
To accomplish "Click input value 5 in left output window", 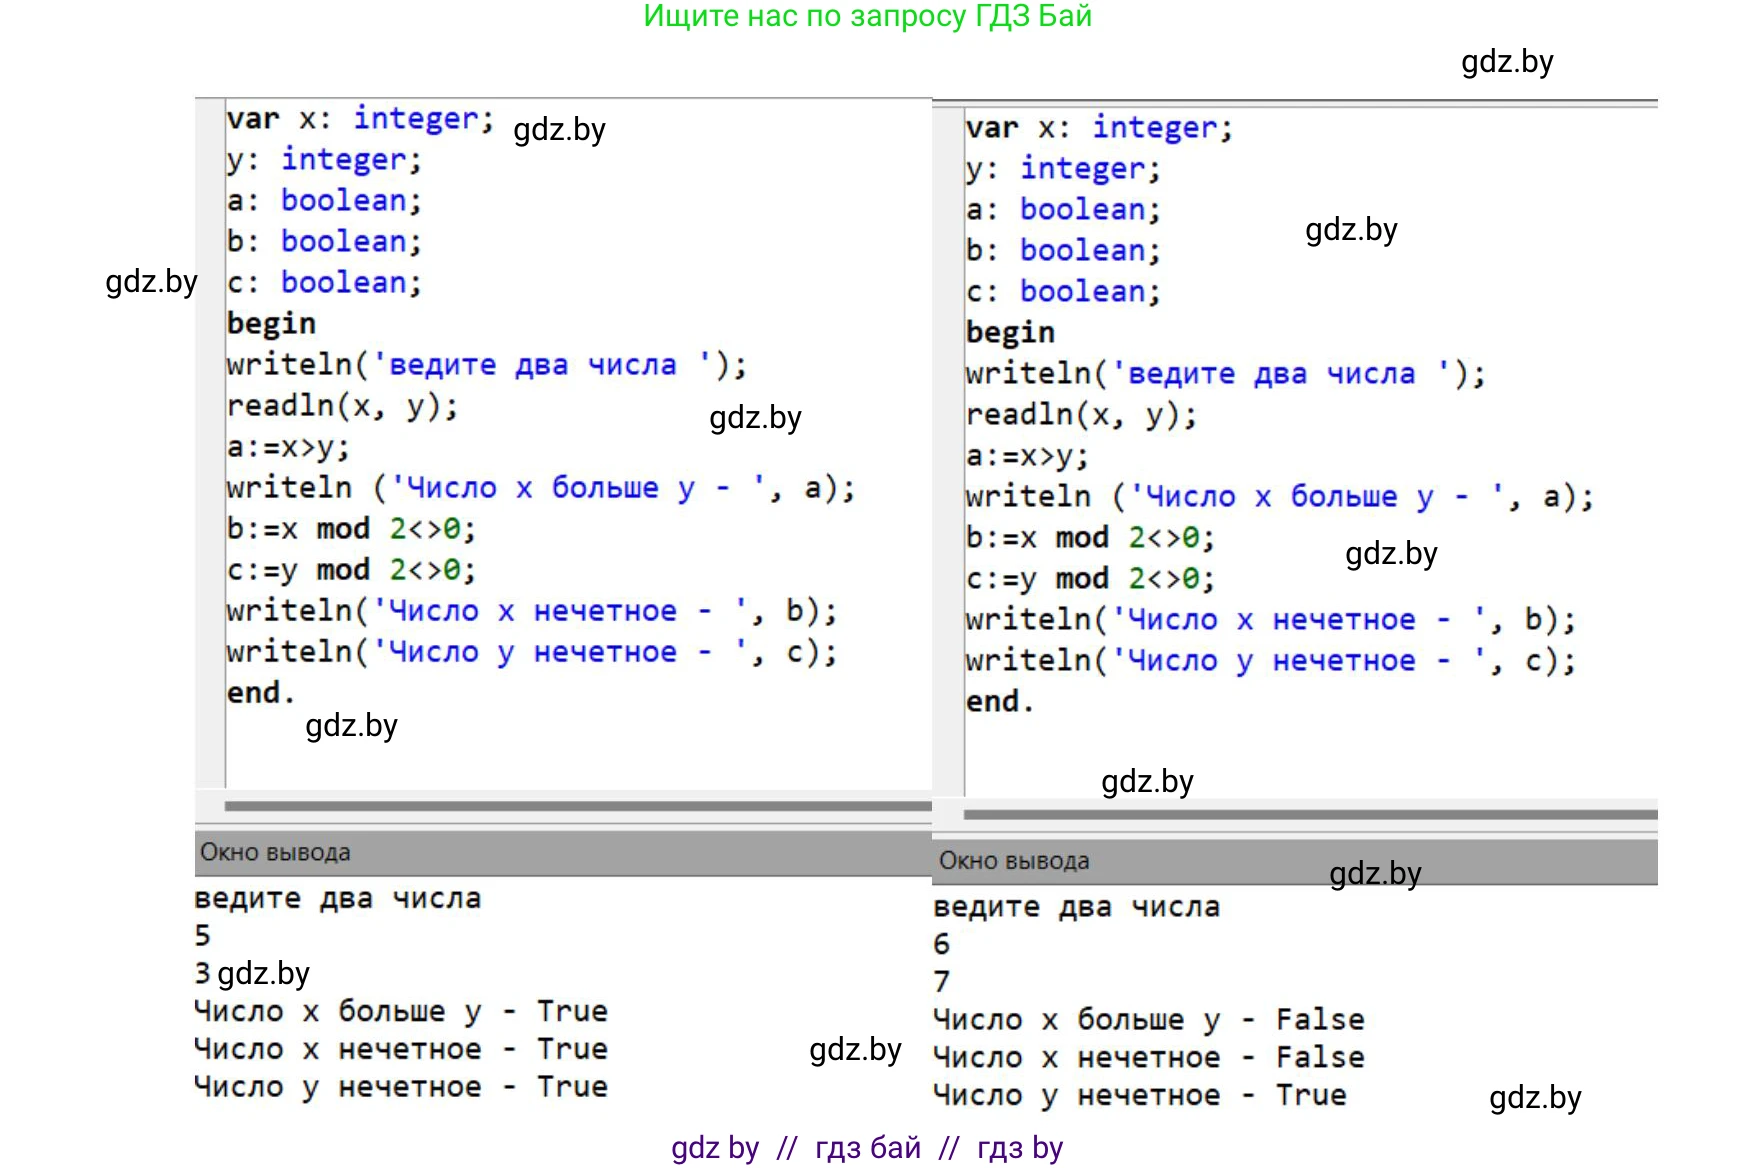I will coord(203,936).
